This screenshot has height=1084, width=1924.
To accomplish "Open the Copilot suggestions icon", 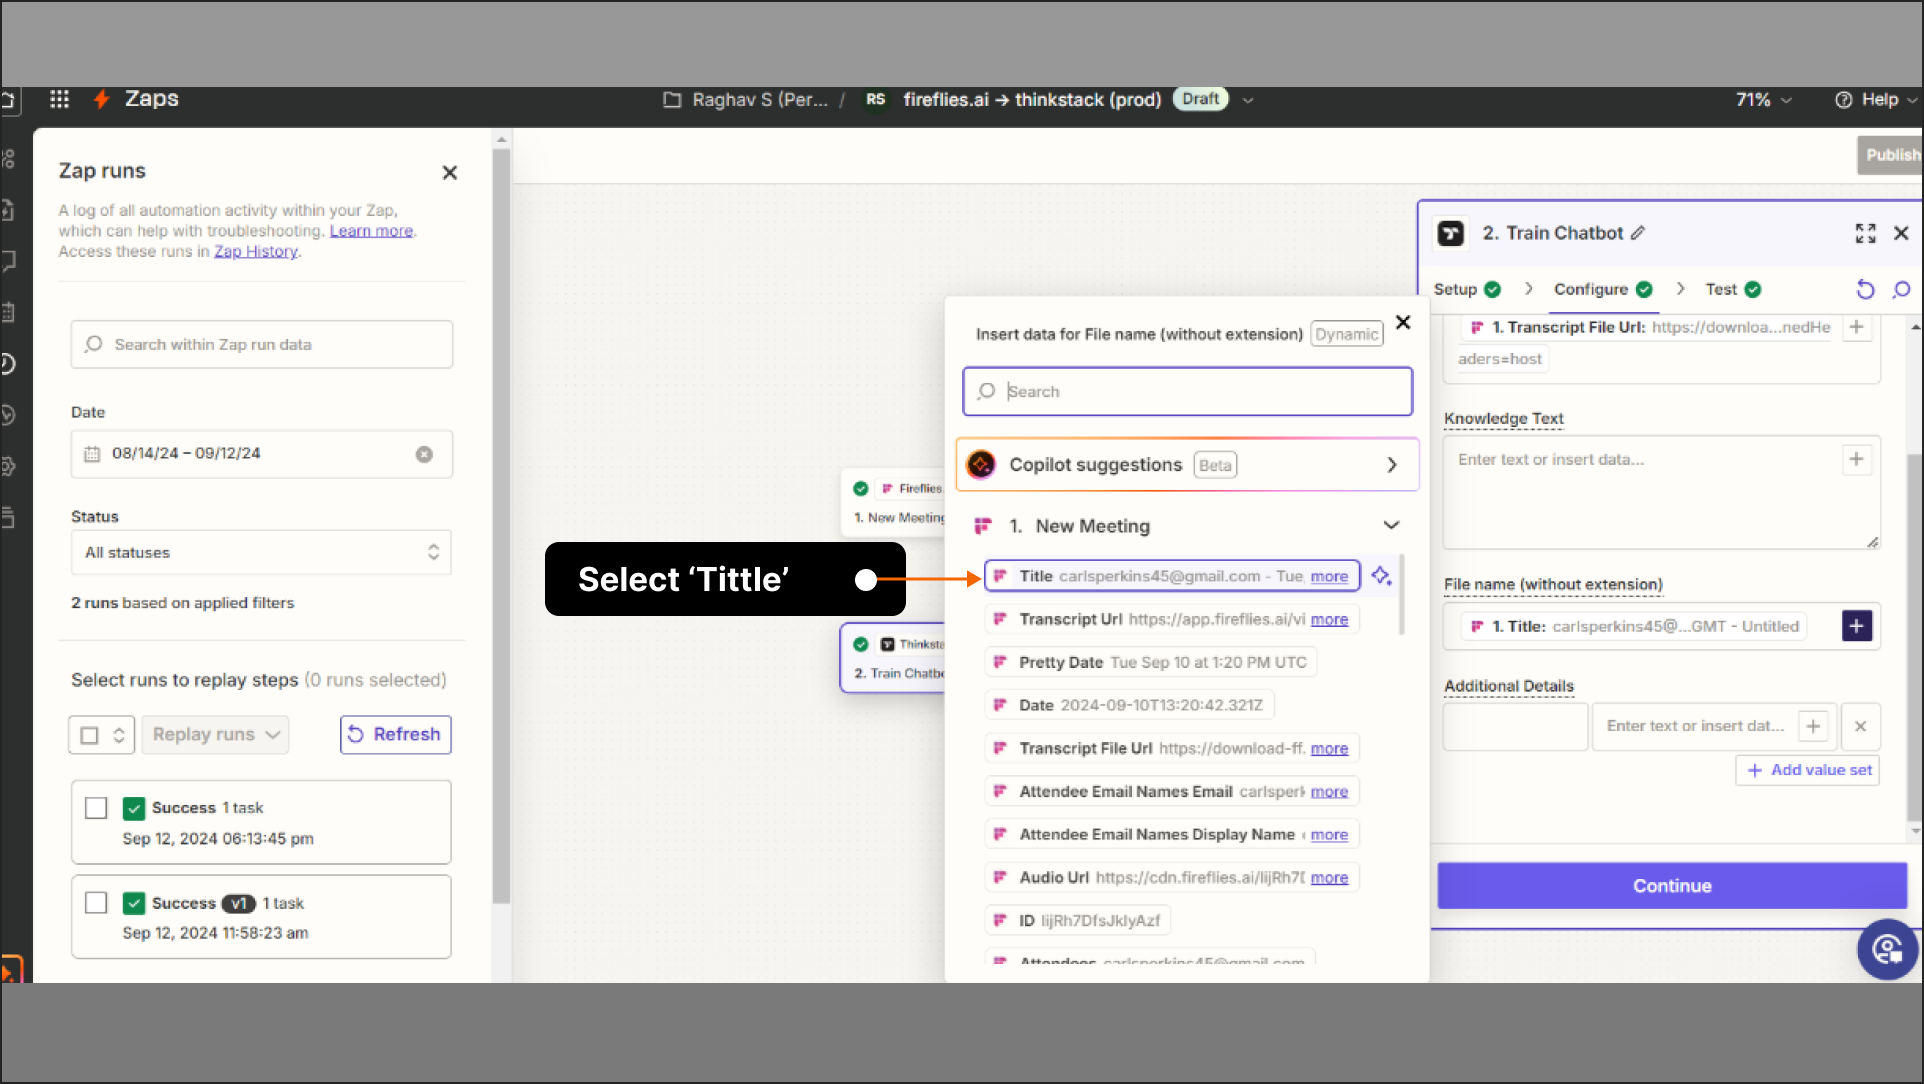I will tap(981, 465).
